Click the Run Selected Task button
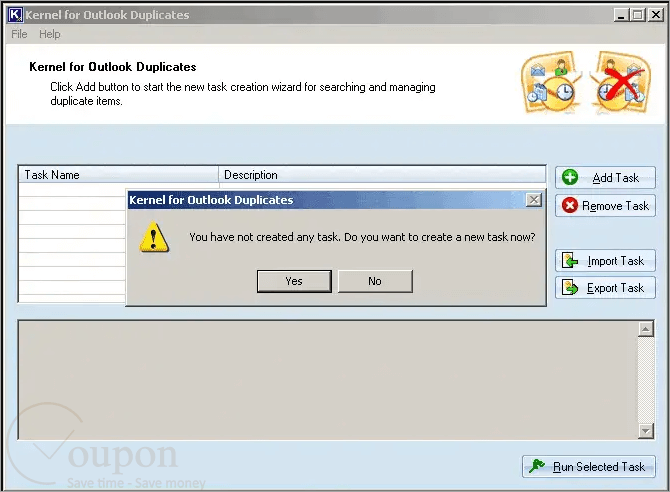 588,466
